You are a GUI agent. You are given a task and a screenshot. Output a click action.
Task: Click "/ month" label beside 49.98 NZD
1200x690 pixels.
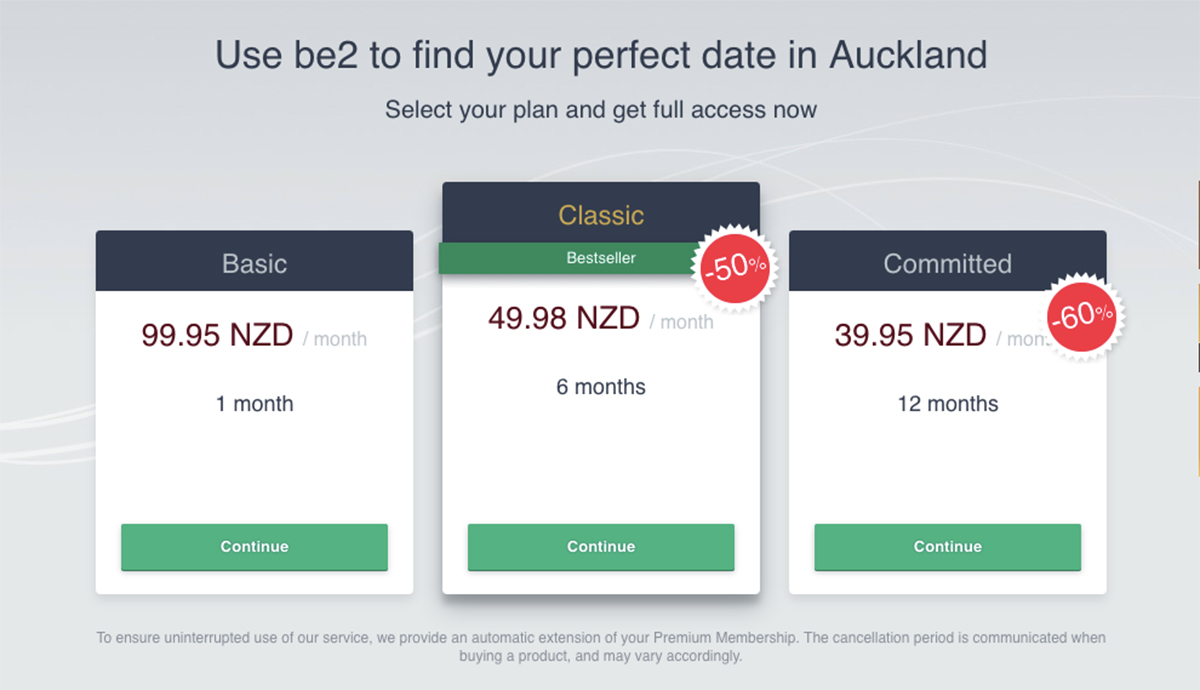tap(682, 322)
